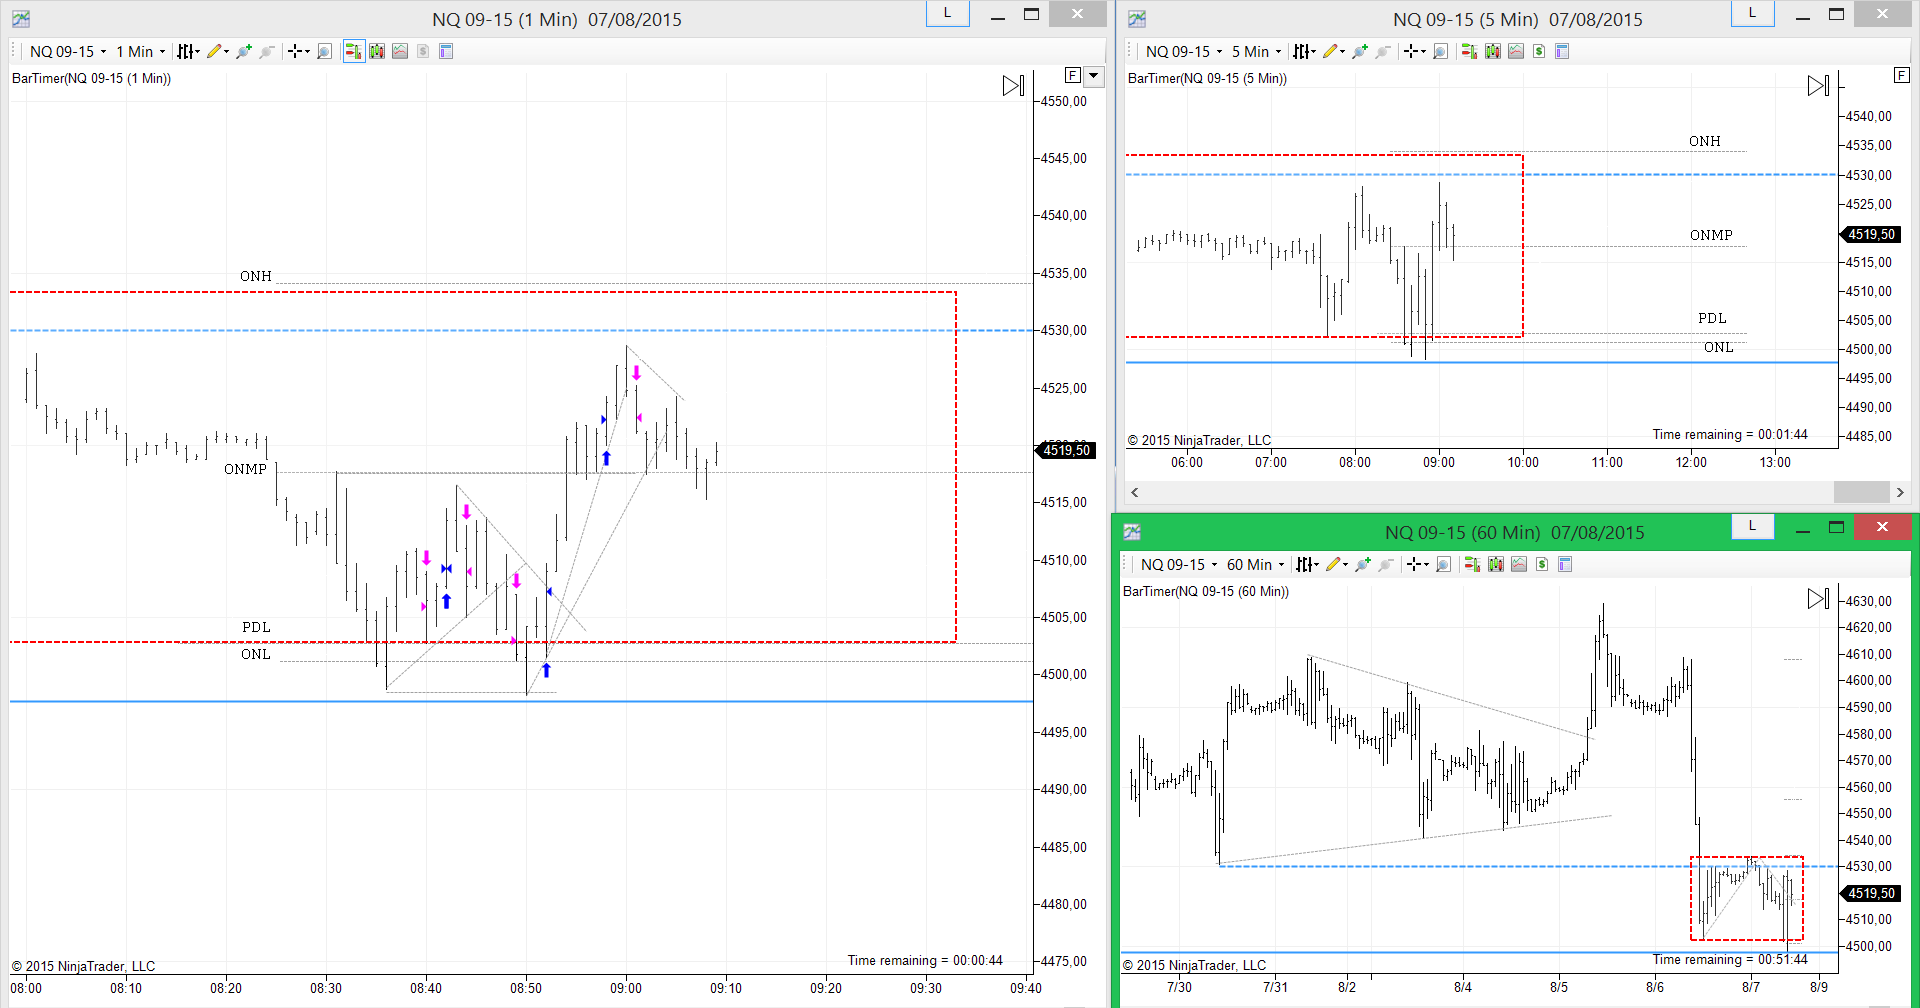Image resolution: width=1920 pixels, height=1008 pixels.
Task: Open Strategies icon in the 1 Min chart
Action: [423, 51]
